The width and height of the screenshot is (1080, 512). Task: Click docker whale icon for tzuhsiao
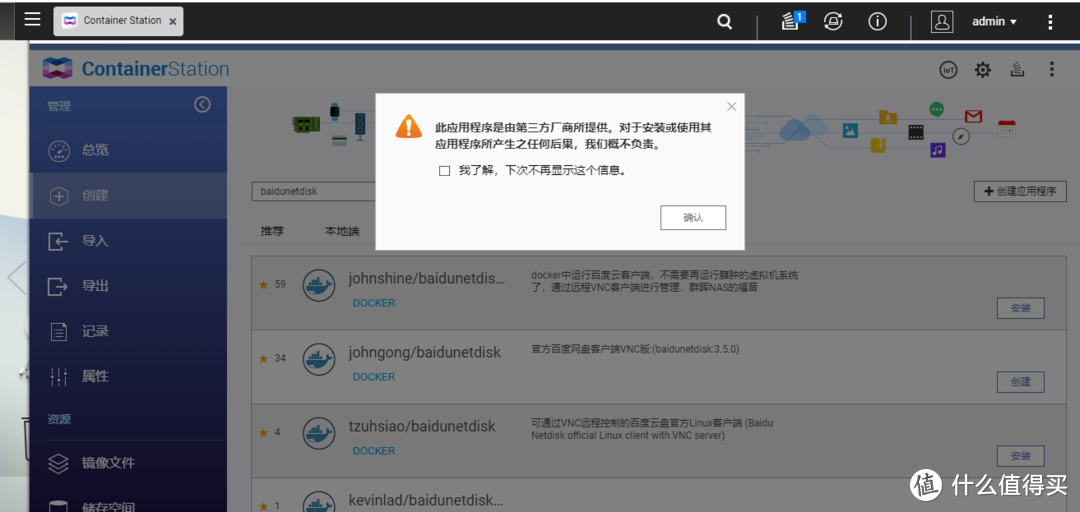point(319,433)
